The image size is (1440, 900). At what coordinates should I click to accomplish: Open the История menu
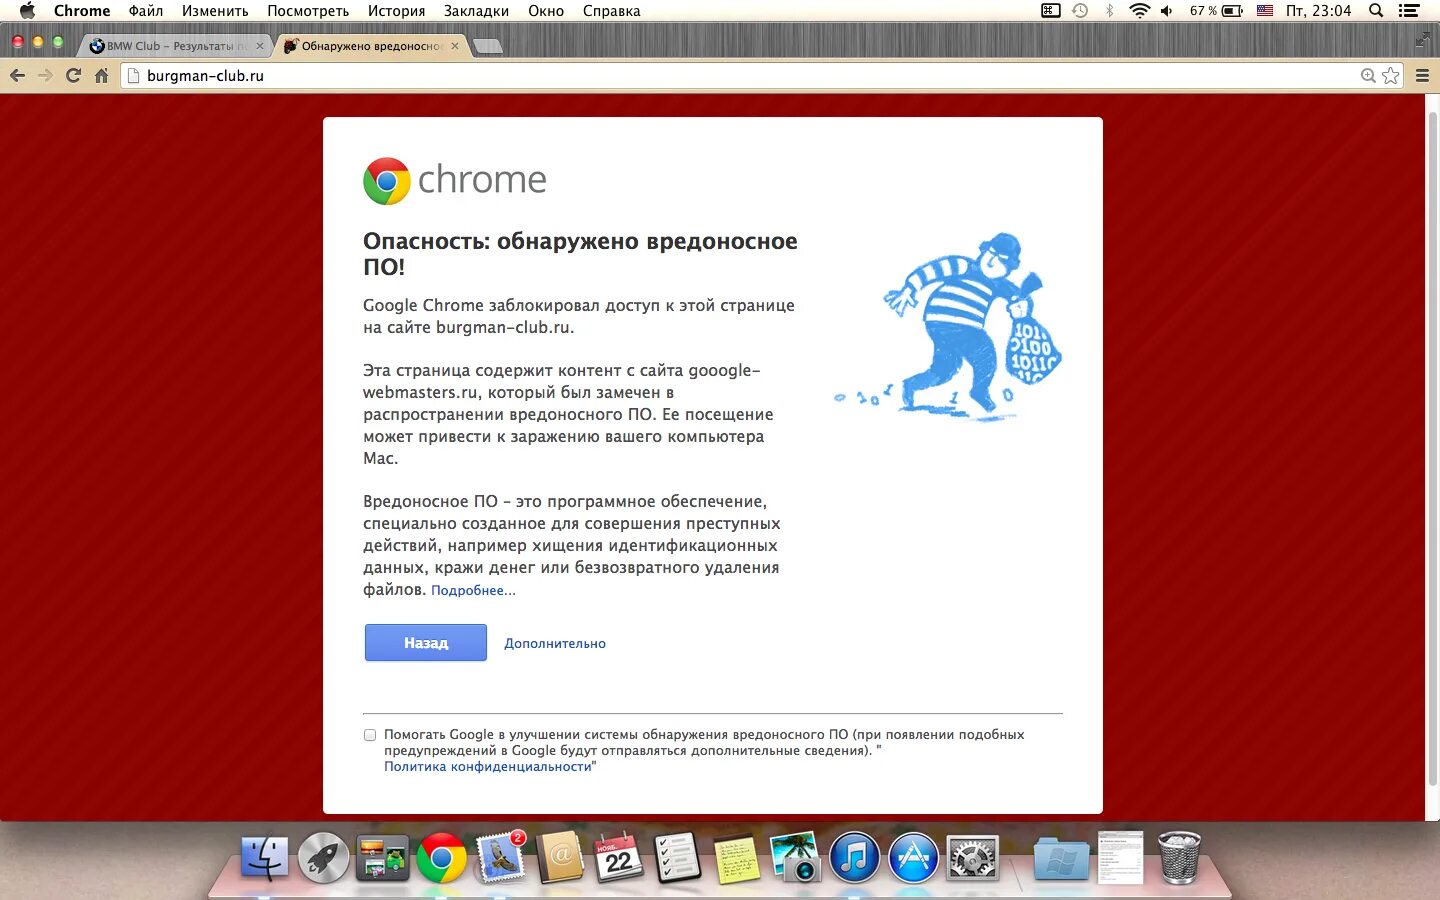396,11
